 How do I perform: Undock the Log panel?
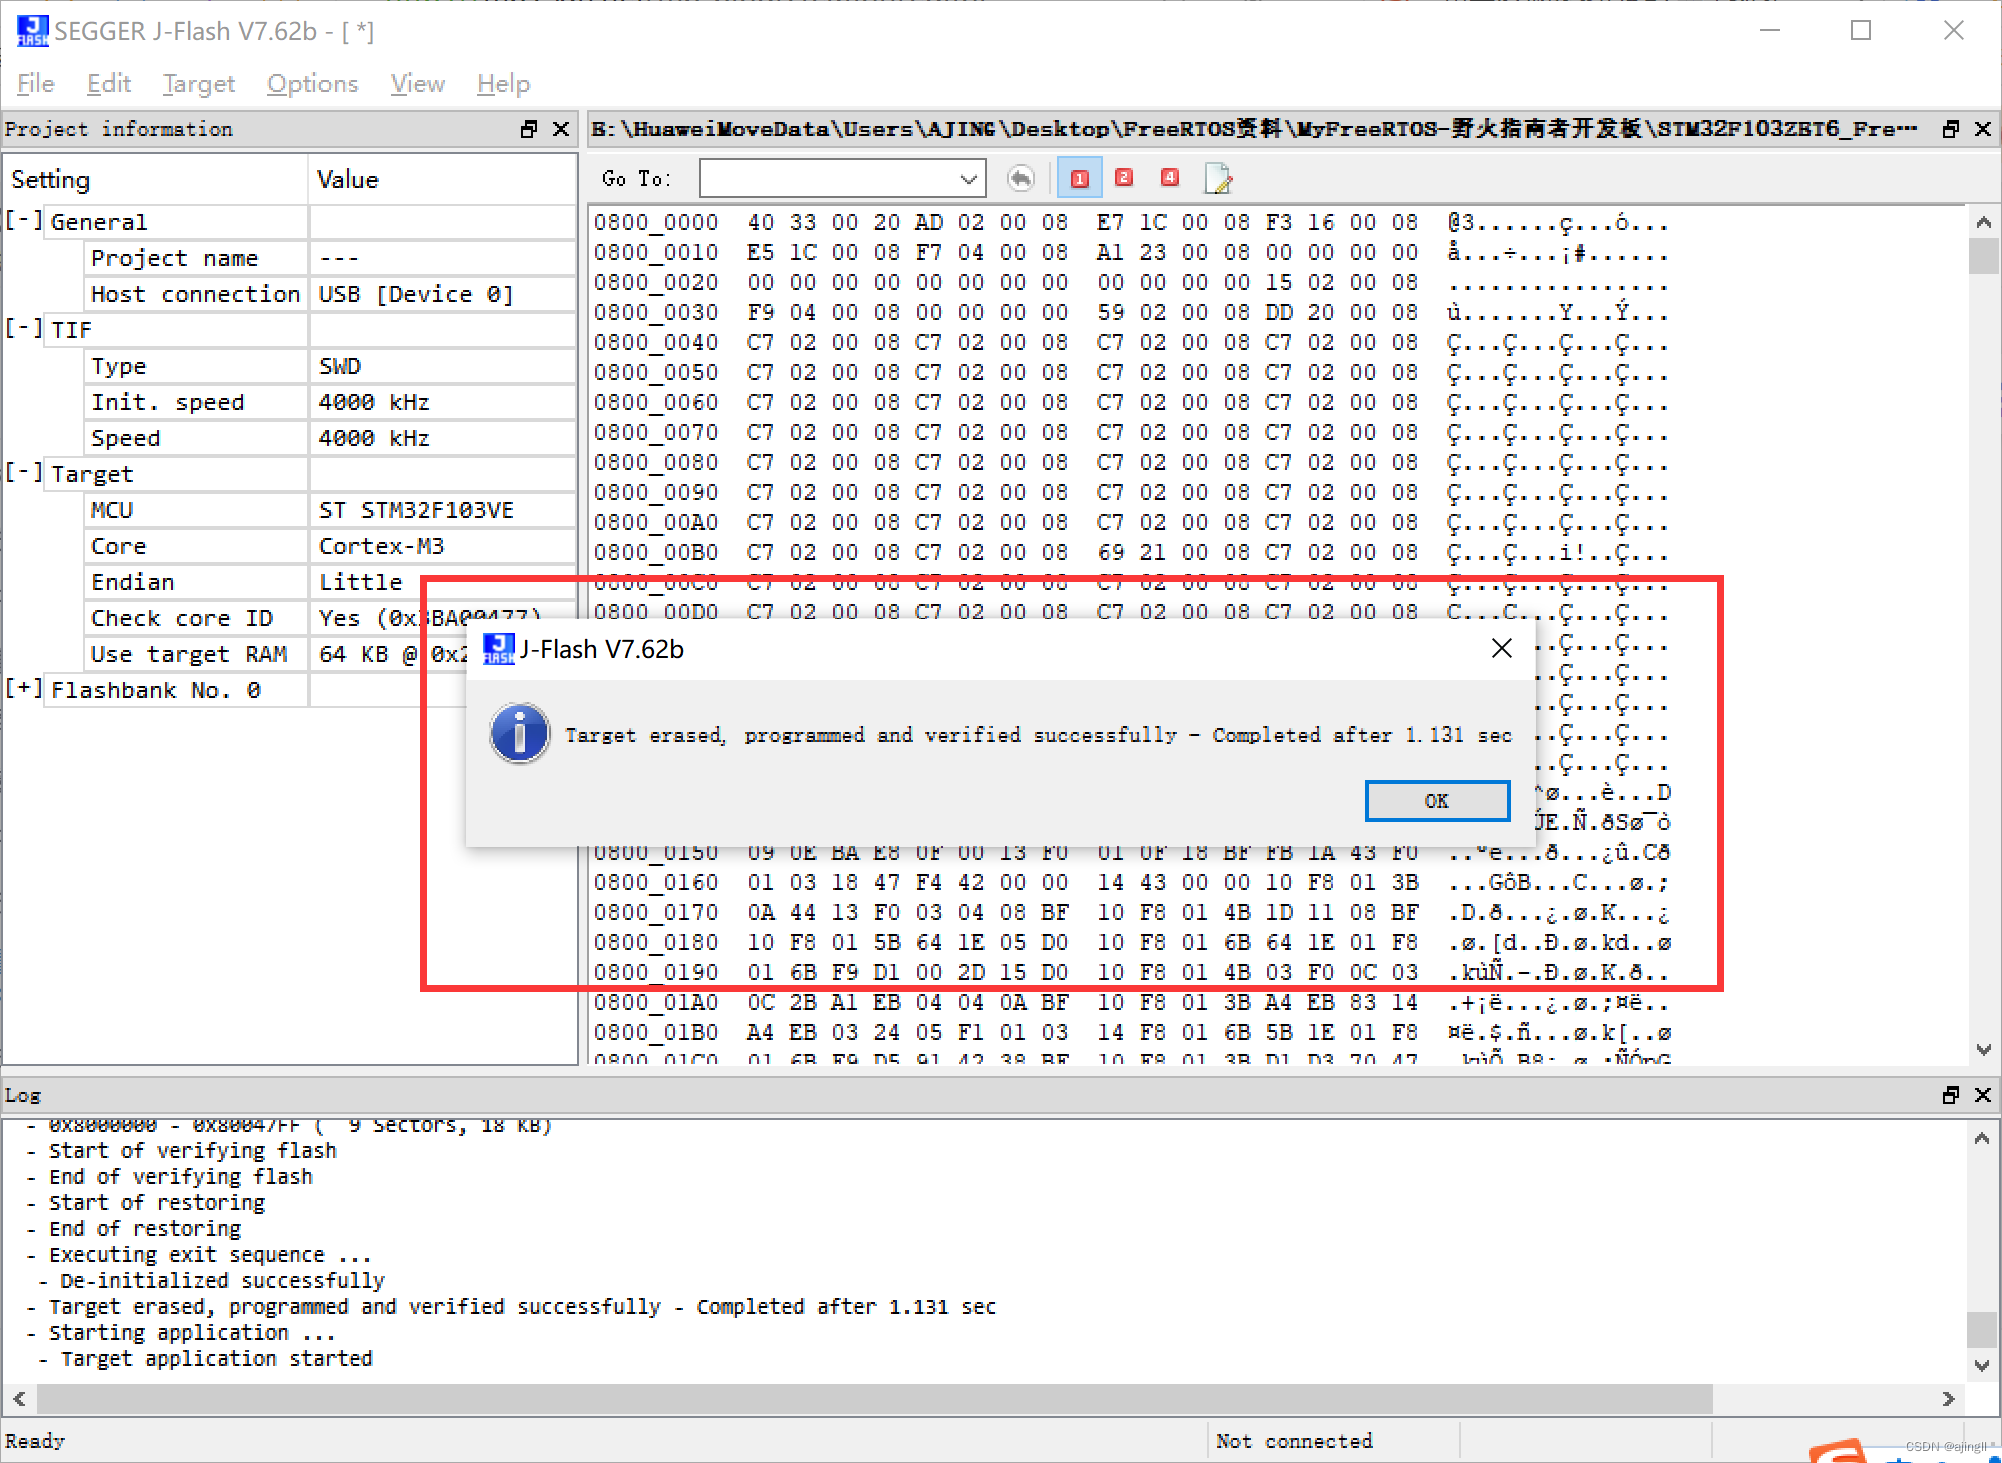coord(1950,1095)
